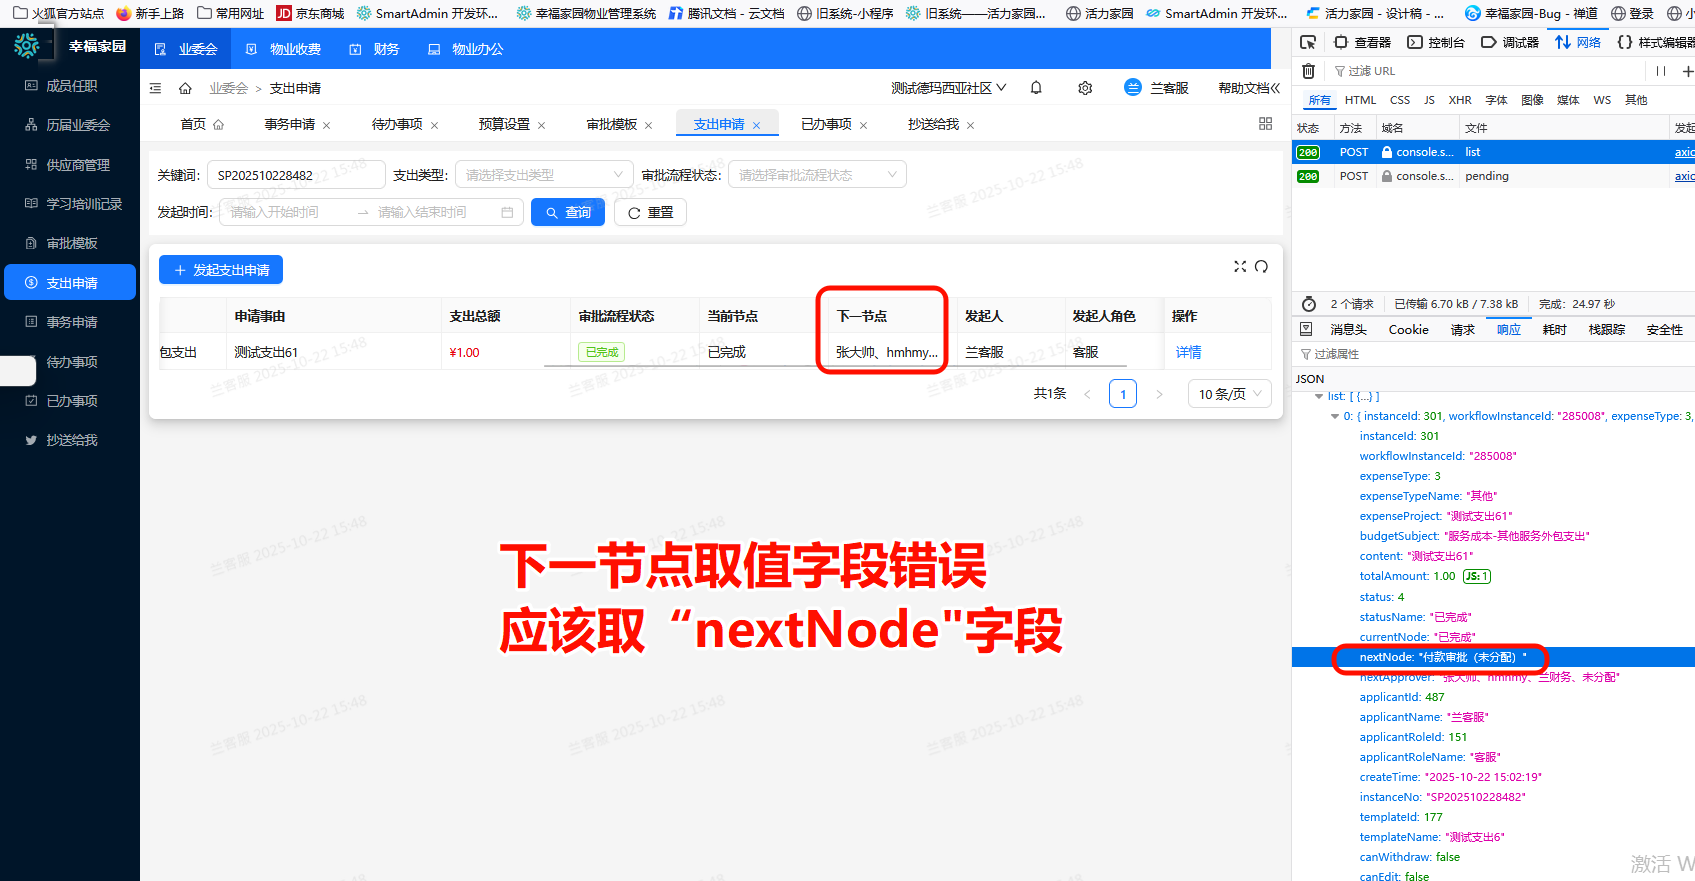Image resolution: width=1695 pixels, height=881 pixels.
Task: Click 重置 reset button
Action: point(650,213)
